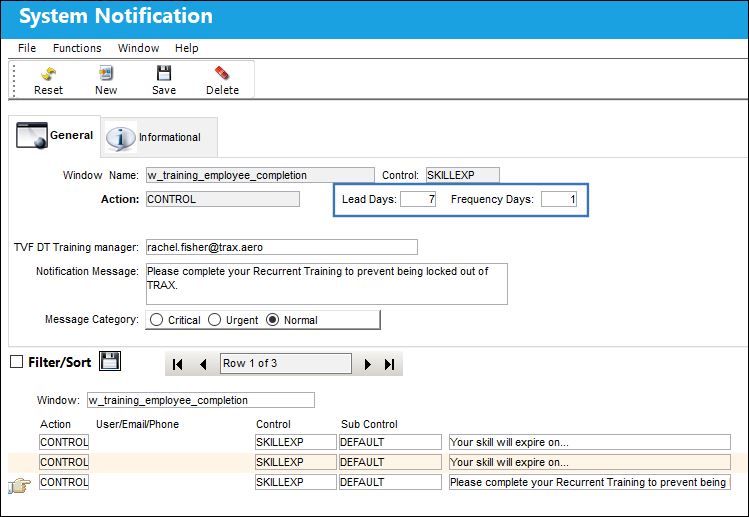Click the Sub Control column header
Screen dimensions: 749x517
click(x=369, y=424)
